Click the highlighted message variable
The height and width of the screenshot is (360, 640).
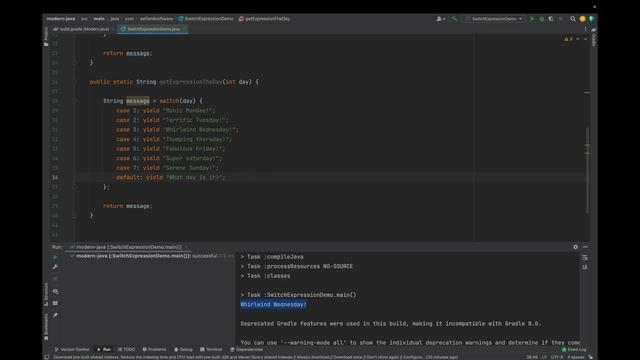(138, 101)
